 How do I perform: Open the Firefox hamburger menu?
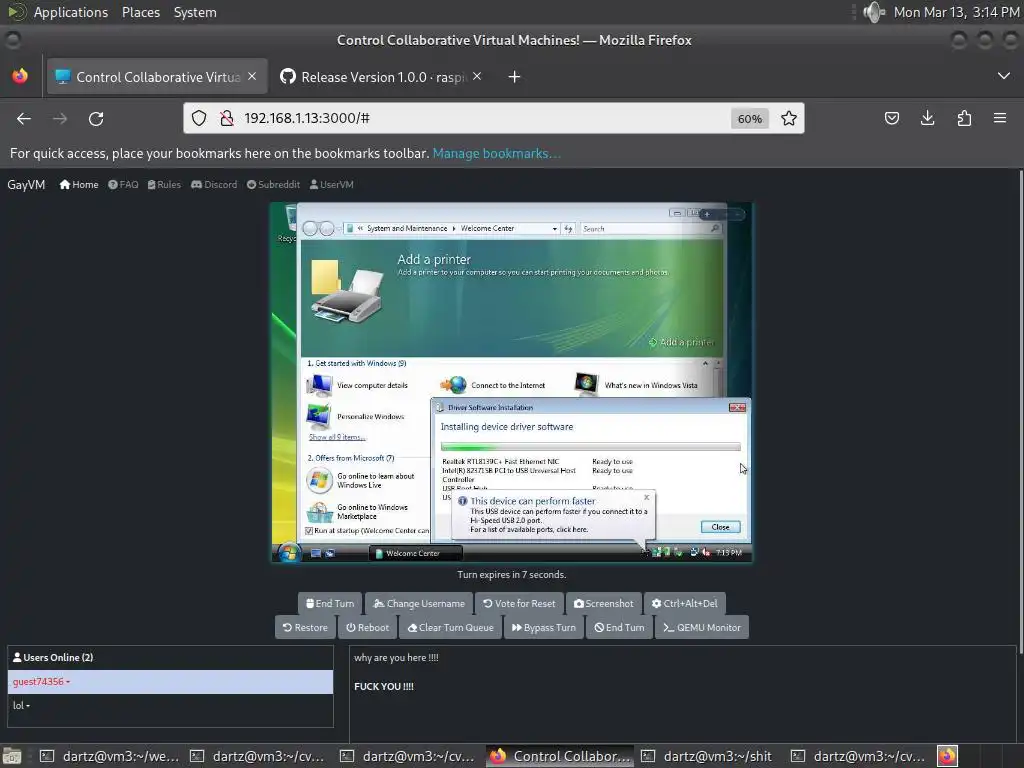tap(1000, 118)
